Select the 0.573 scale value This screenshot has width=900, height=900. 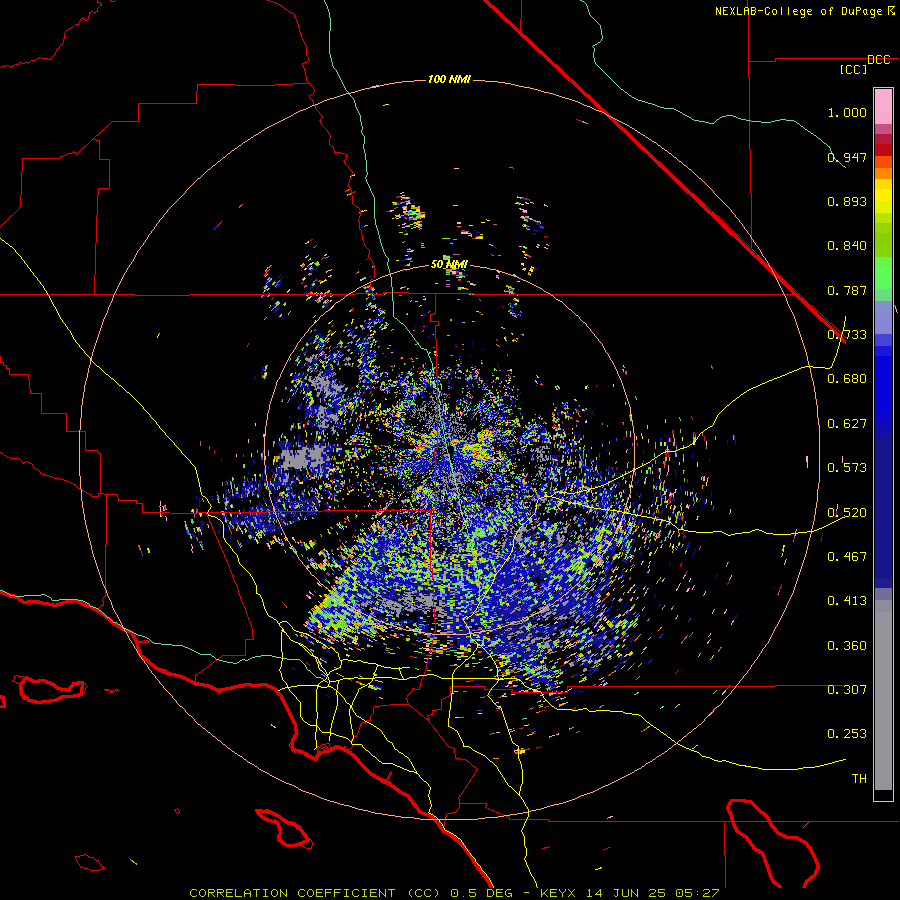(847, 468)
